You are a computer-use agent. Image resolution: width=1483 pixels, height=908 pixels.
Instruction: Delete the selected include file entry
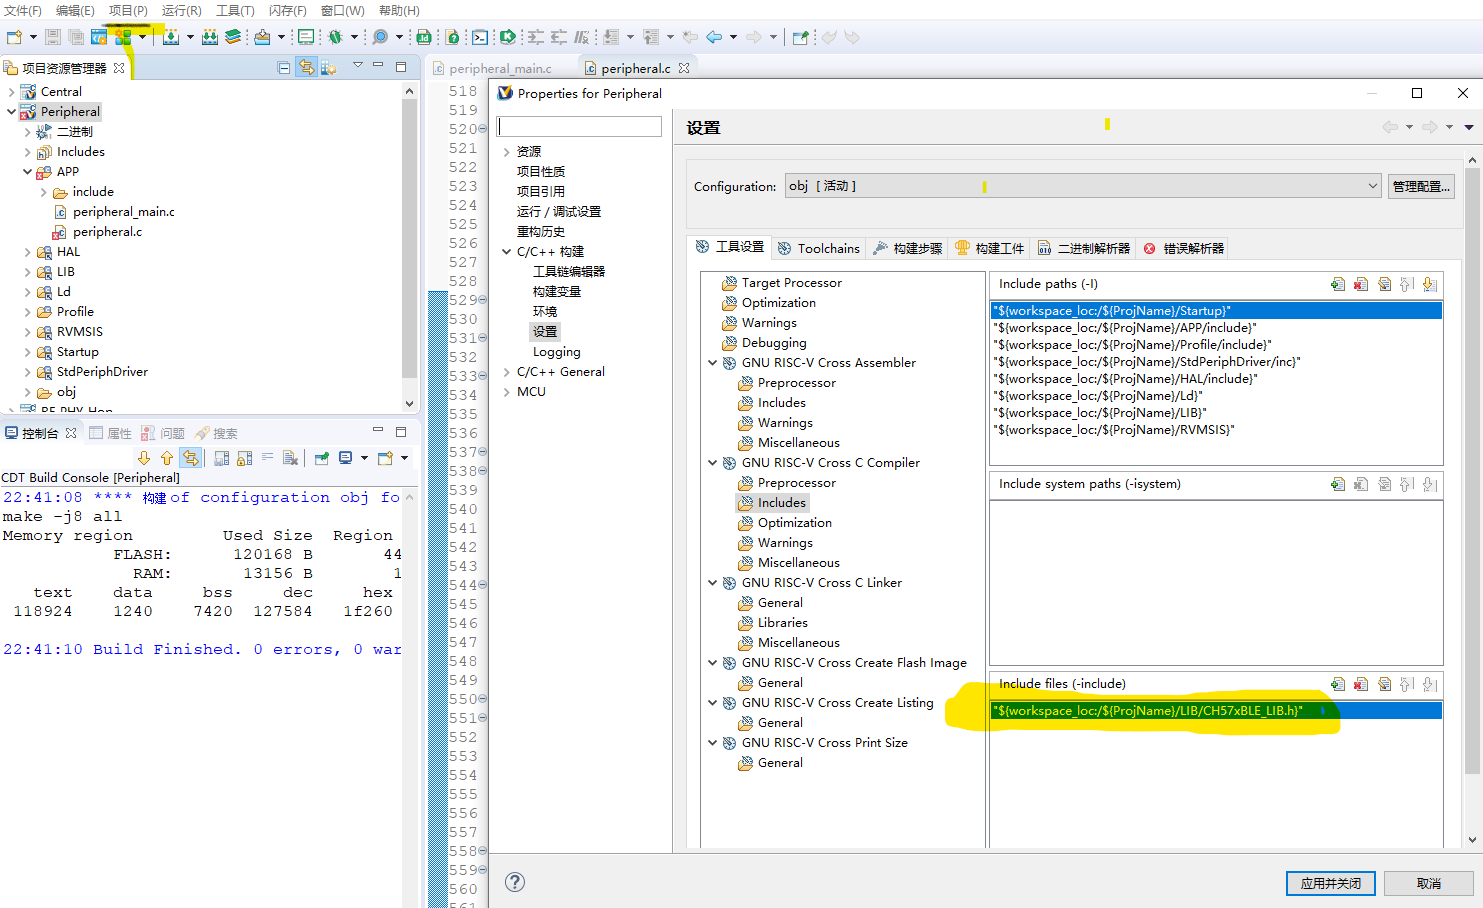[x=1361, y=684]
